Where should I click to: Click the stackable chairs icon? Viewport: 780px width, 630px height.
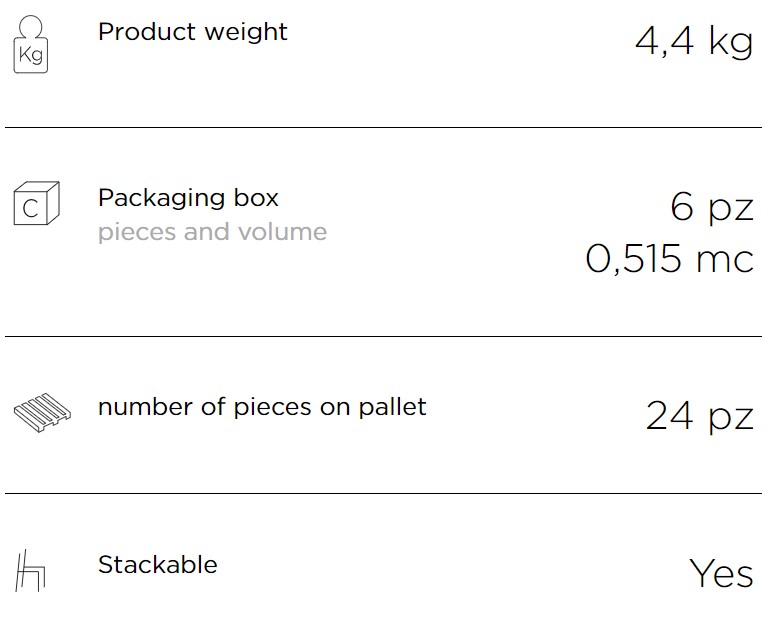[30, 571]
